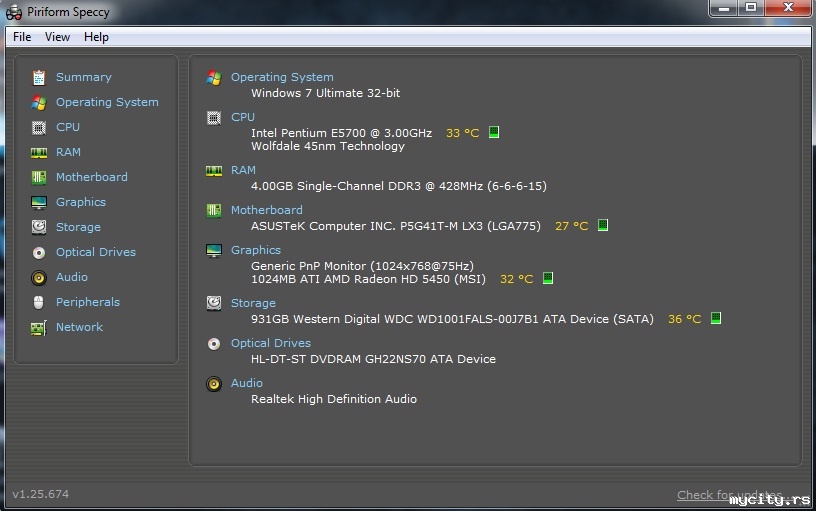
Task: Open Motherboard page from sidebar
Action: coord(92,177)
